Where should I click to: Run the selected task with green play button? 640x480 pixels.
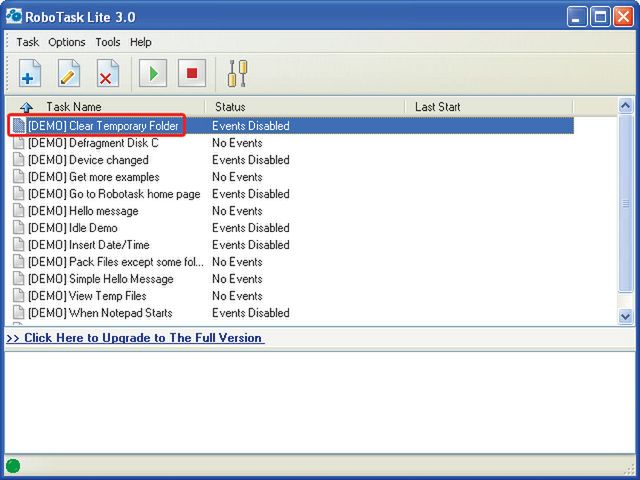153,73
